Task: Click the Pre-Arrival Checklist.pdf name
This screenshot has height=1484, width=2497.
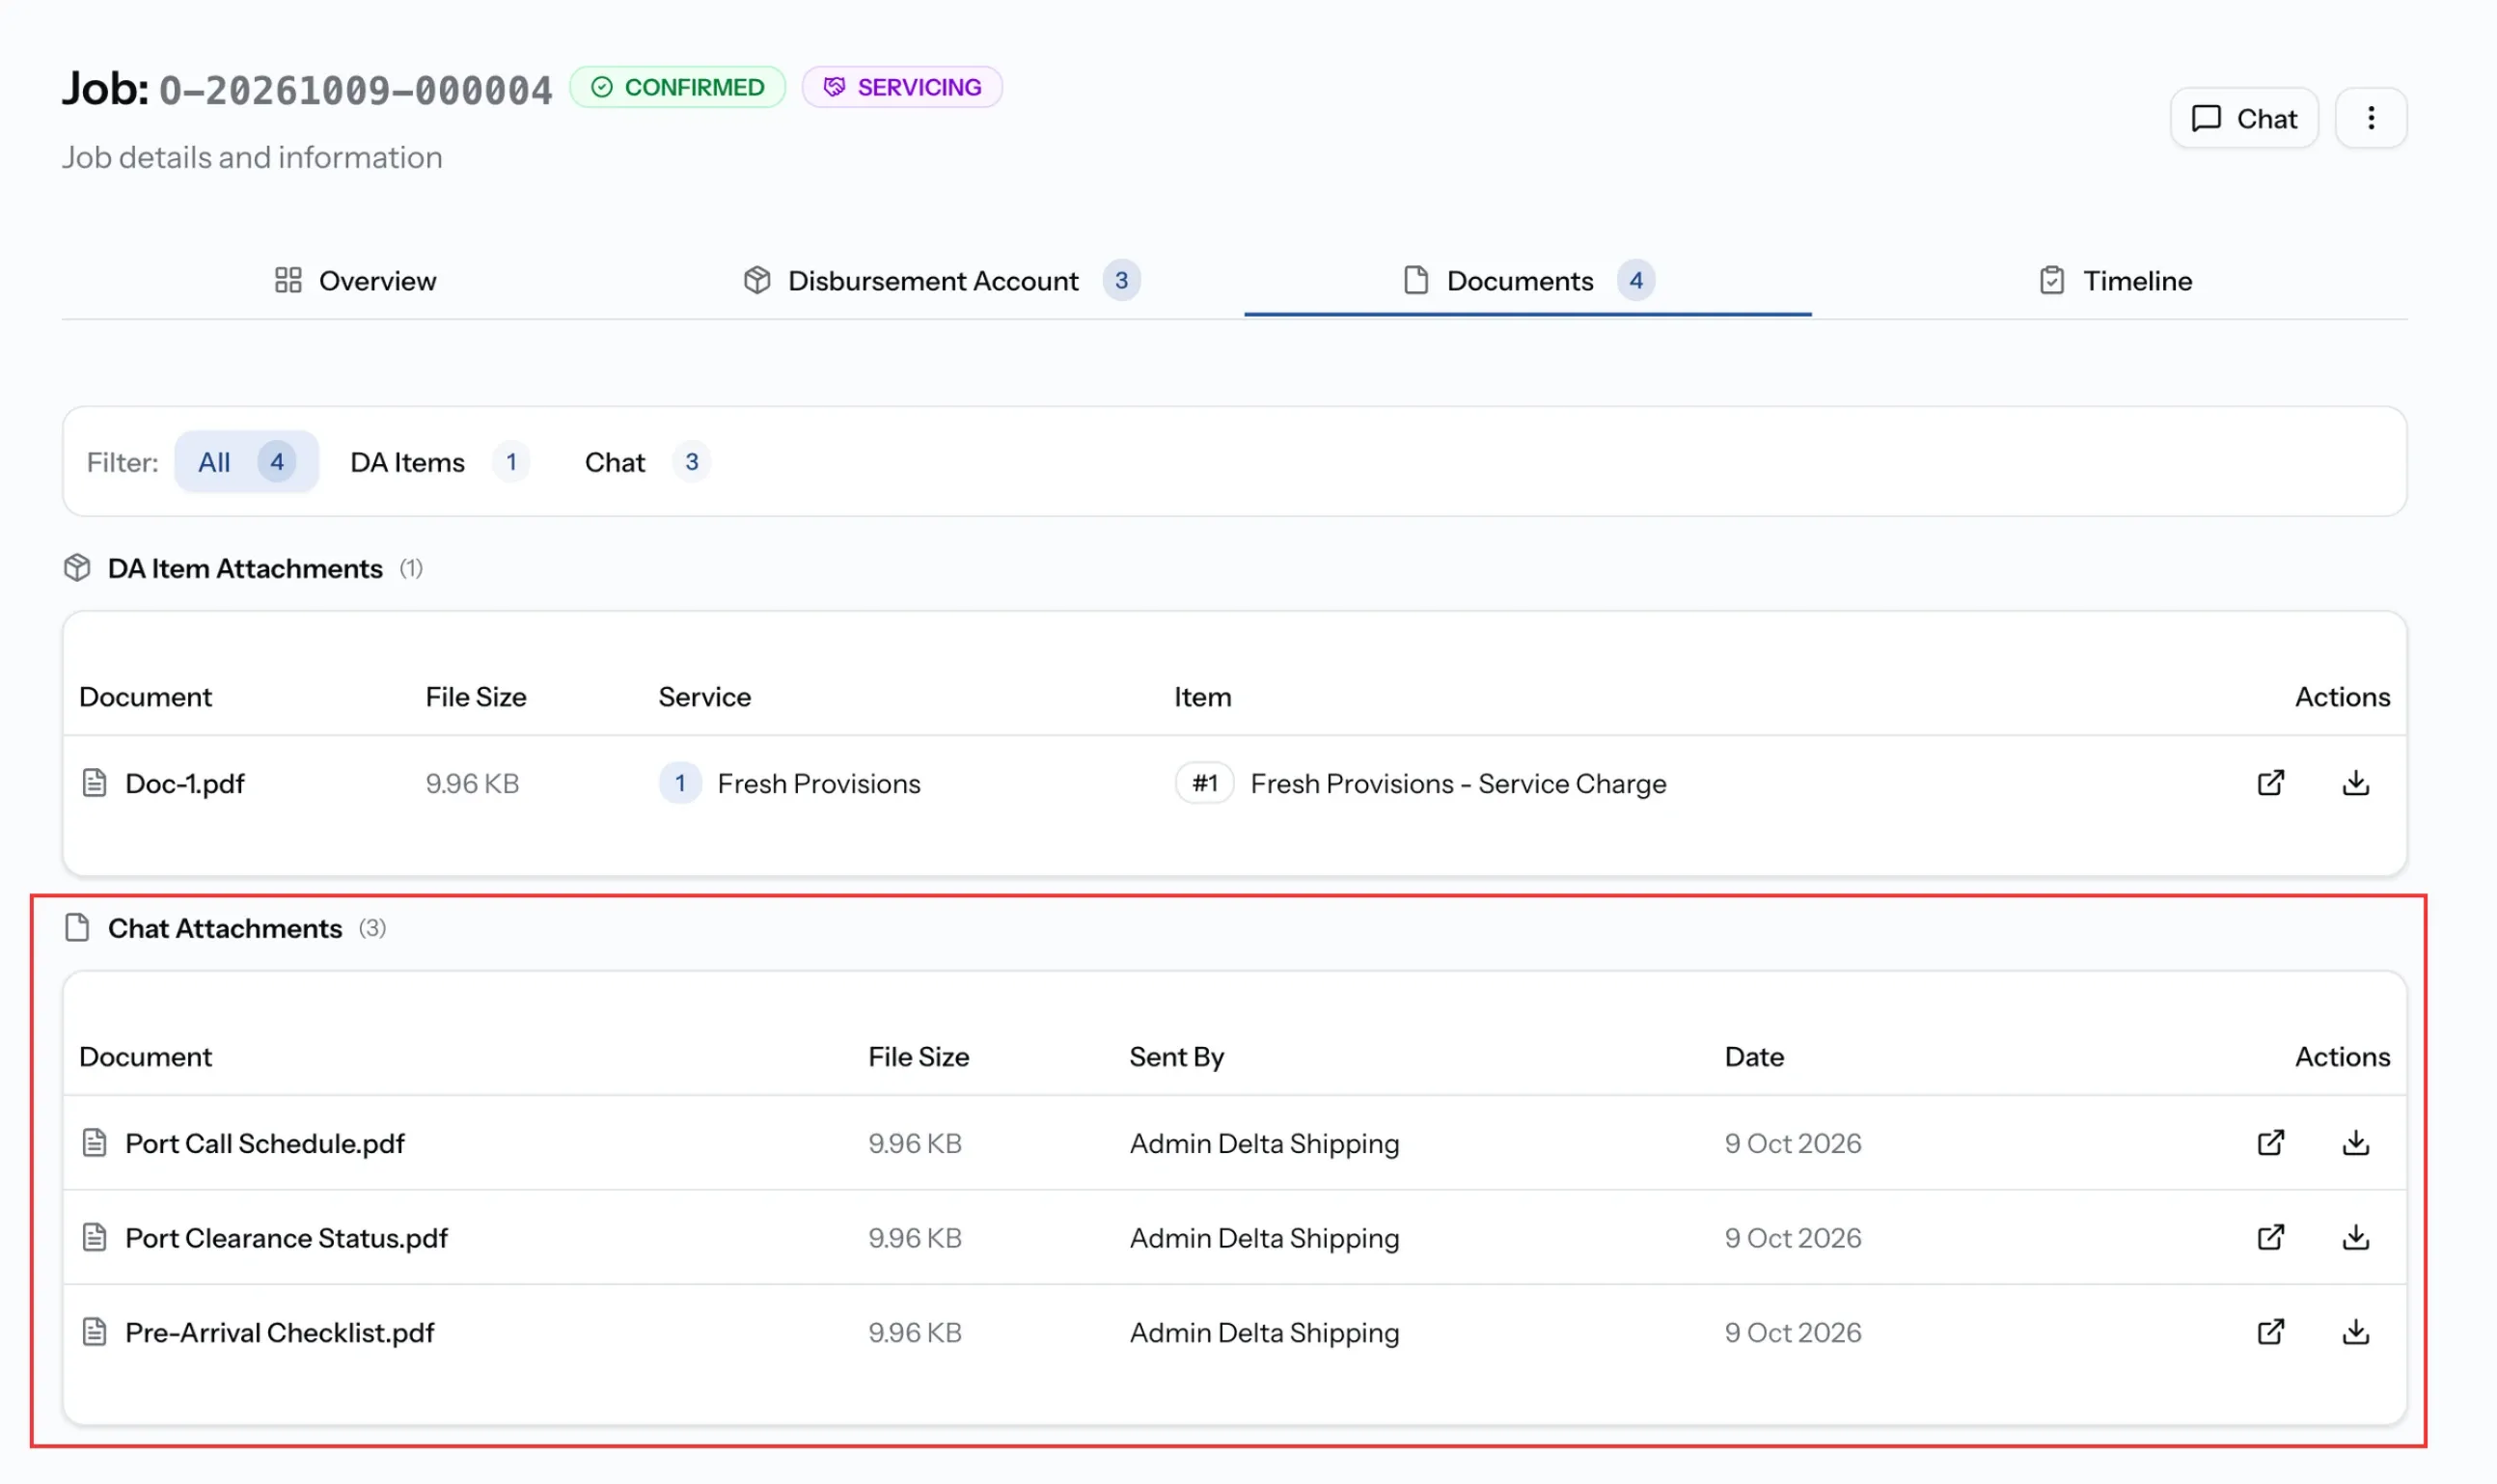Action: click(x=279, y=1333)
